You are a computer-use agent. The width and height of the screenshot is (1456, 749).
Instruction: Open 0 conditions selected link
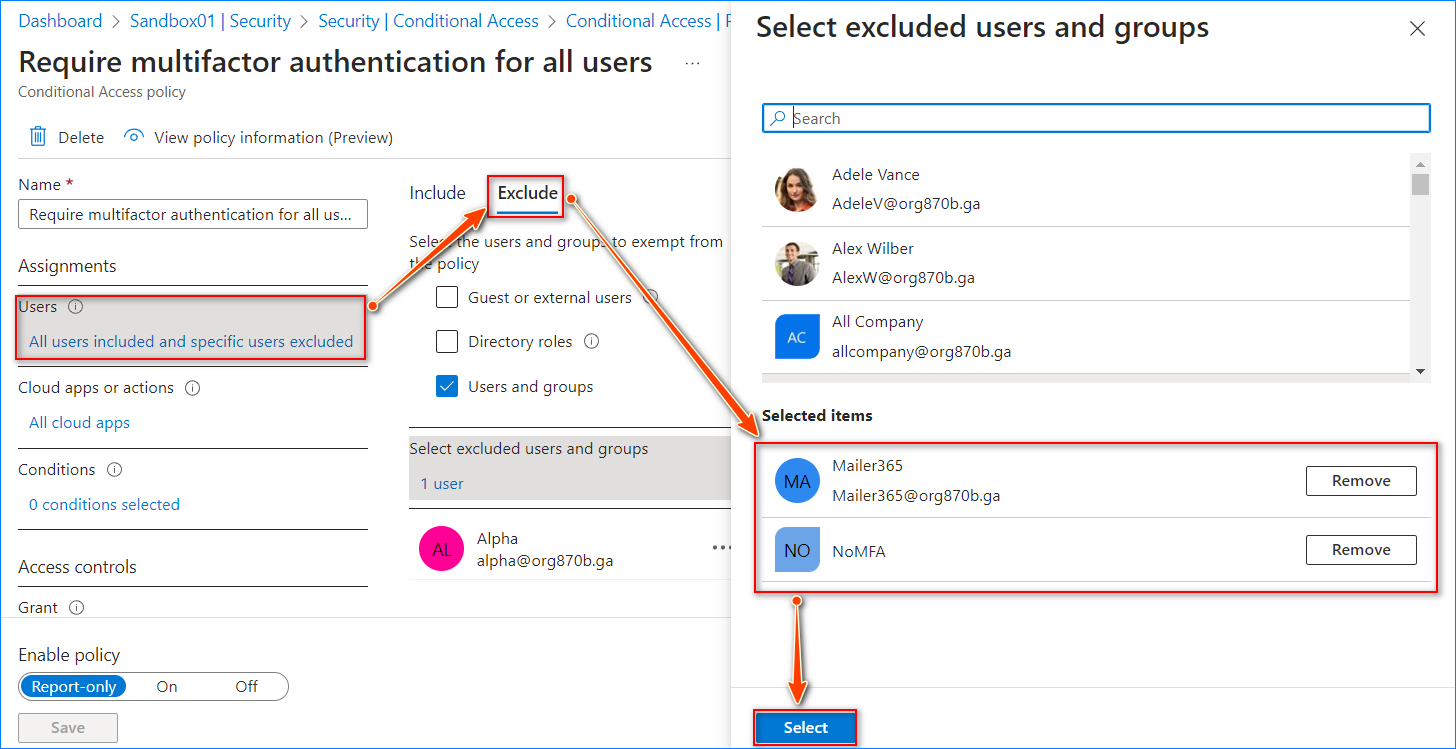pos(105,505)
